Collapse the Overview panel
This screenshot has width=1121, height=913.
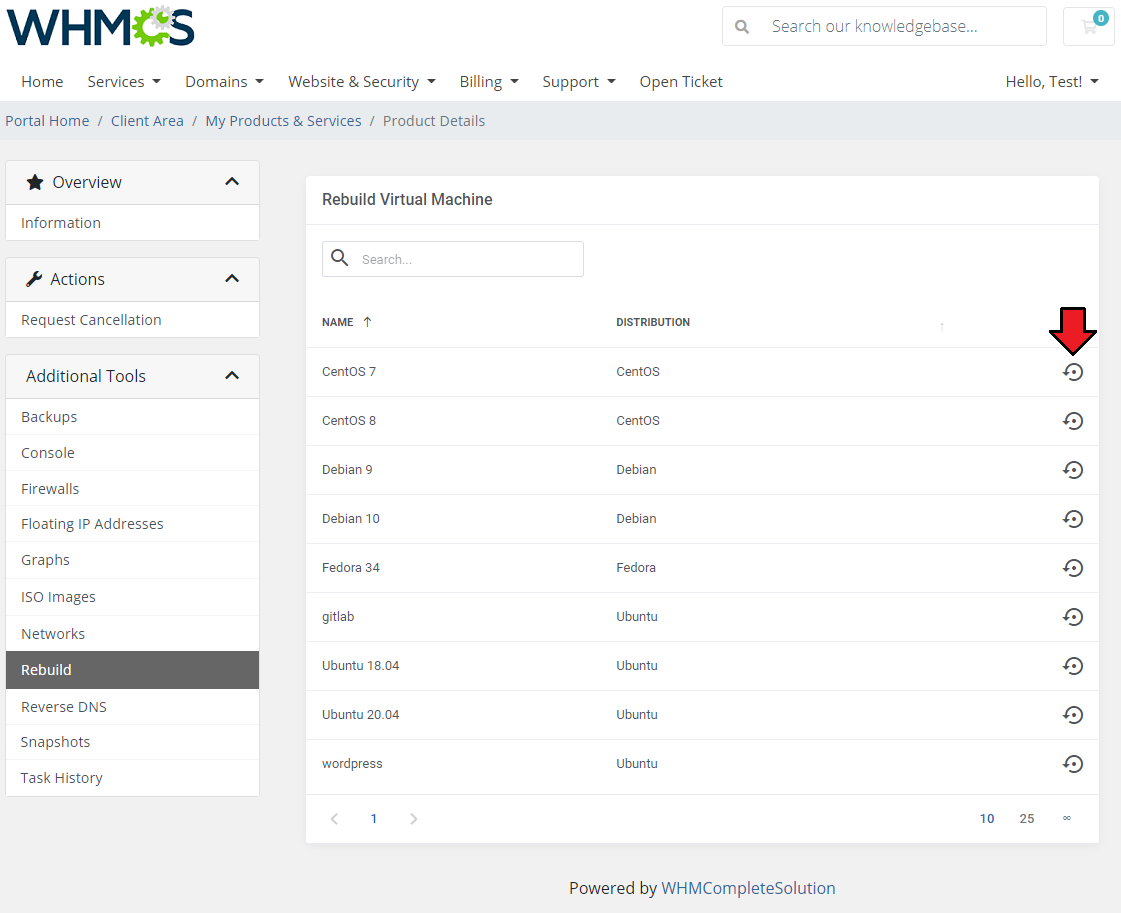[232, 182]
